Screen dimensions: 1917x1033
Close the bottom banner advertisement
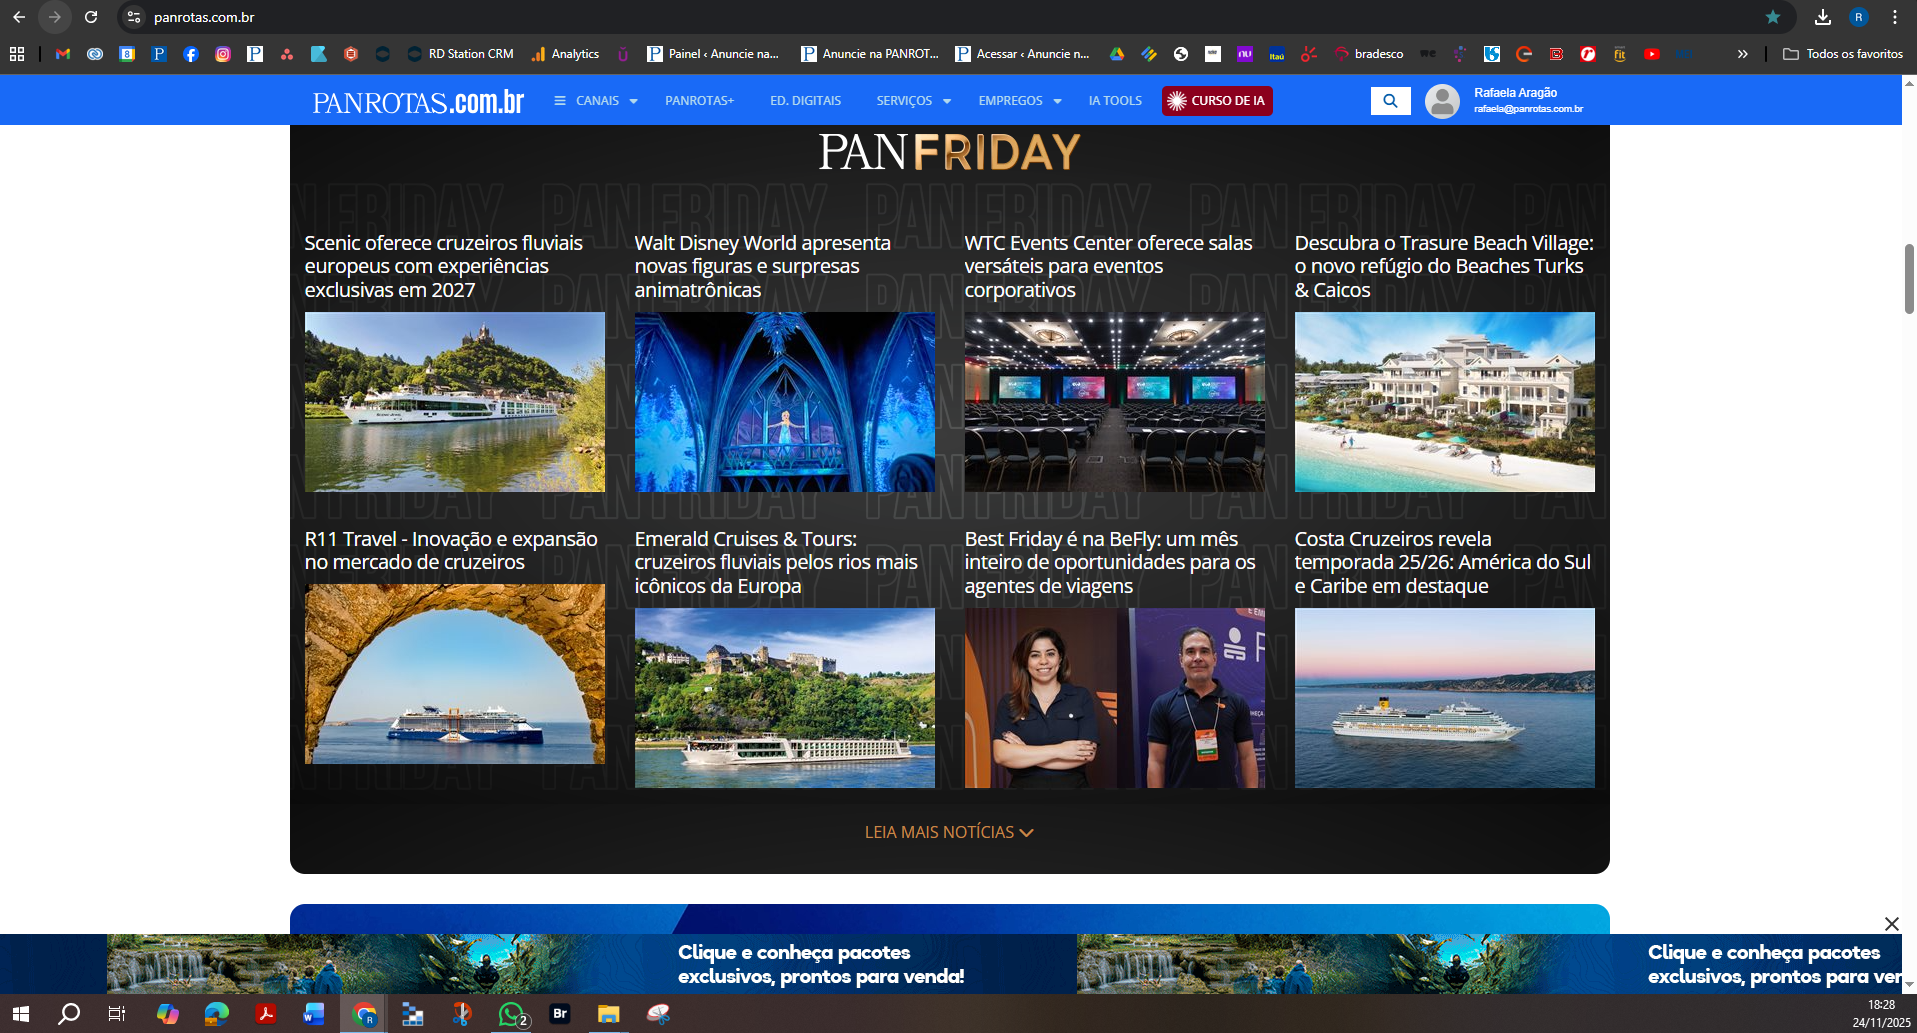[x=1891, y=924]
